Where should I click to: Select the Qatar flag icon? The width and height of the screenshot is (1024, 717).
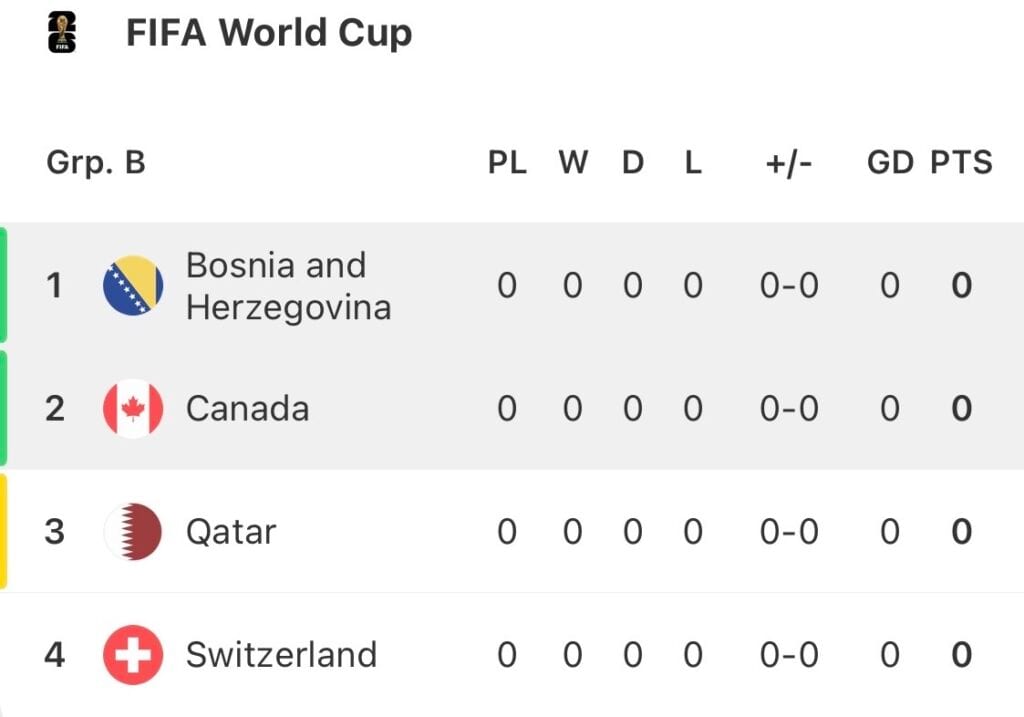point(133,532)
